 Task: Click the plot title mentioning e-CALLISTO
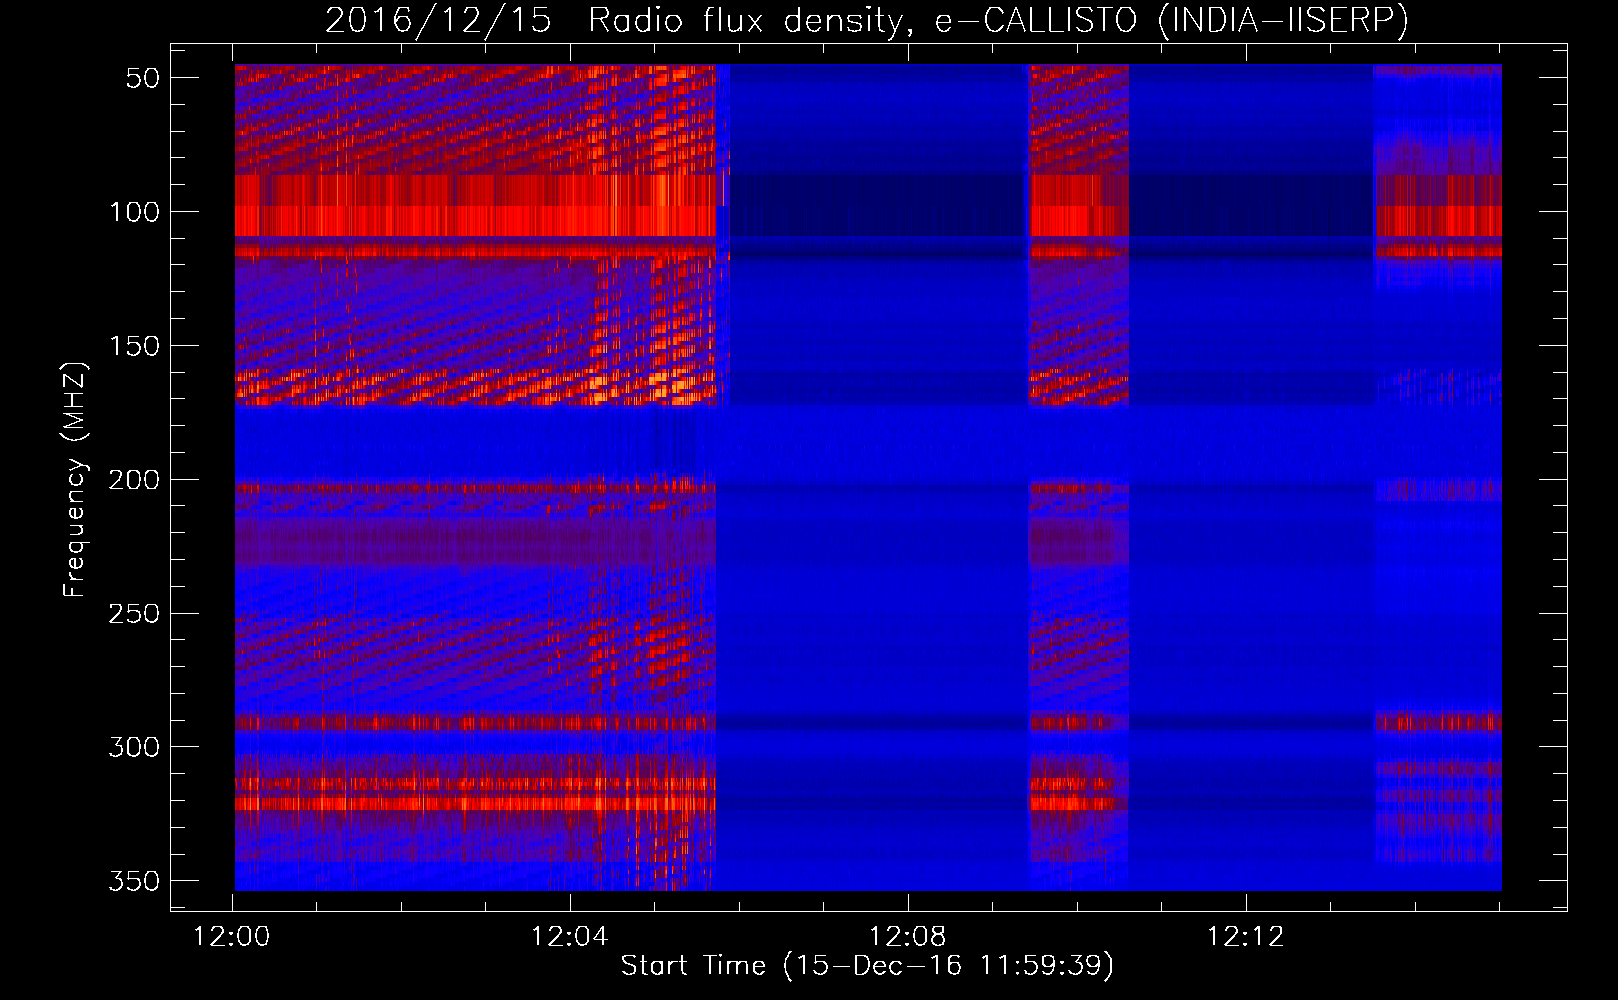pos(866,20)
